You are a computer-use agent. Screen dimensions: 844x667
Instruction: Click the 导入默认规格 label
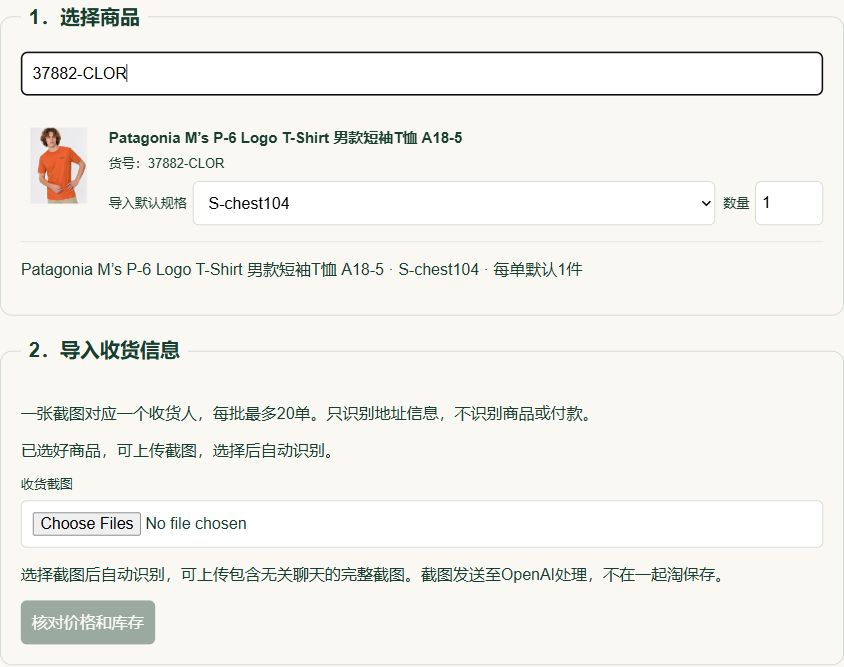pos(147,203)
